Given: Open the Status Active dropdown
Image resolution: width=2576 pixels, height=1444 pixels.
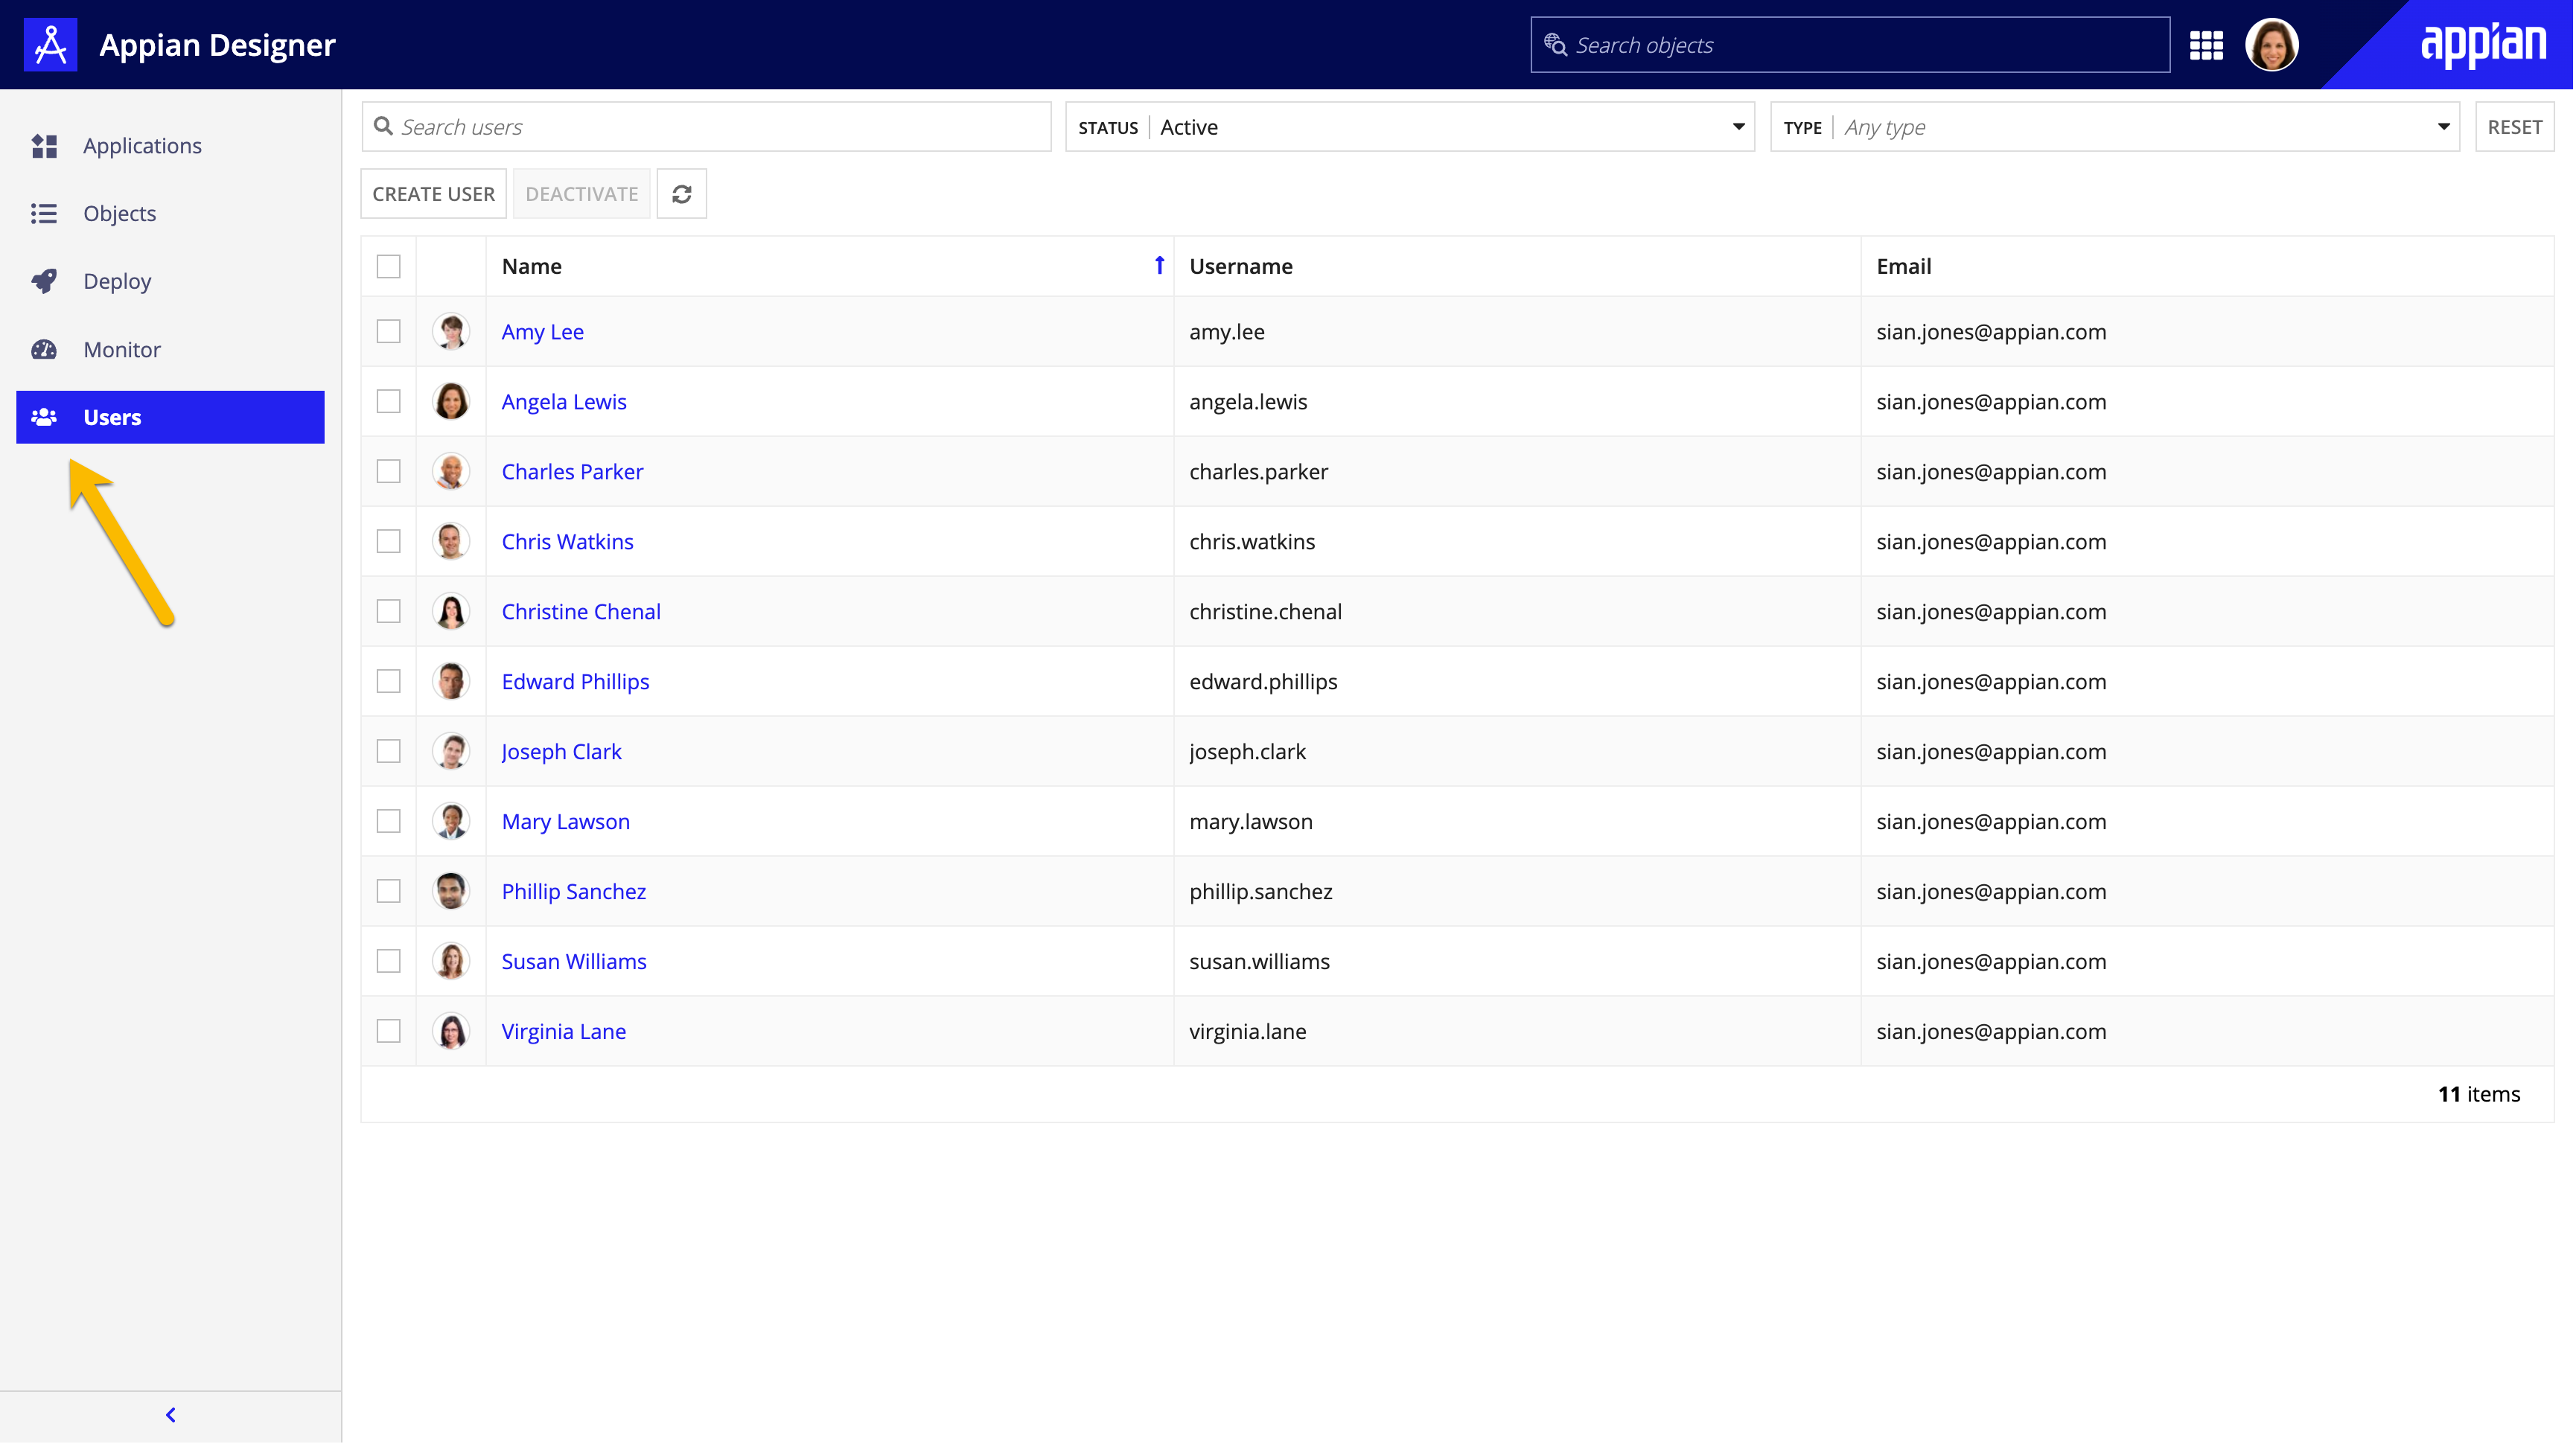Looking at the screenshot, I should tap(1411, 127).
